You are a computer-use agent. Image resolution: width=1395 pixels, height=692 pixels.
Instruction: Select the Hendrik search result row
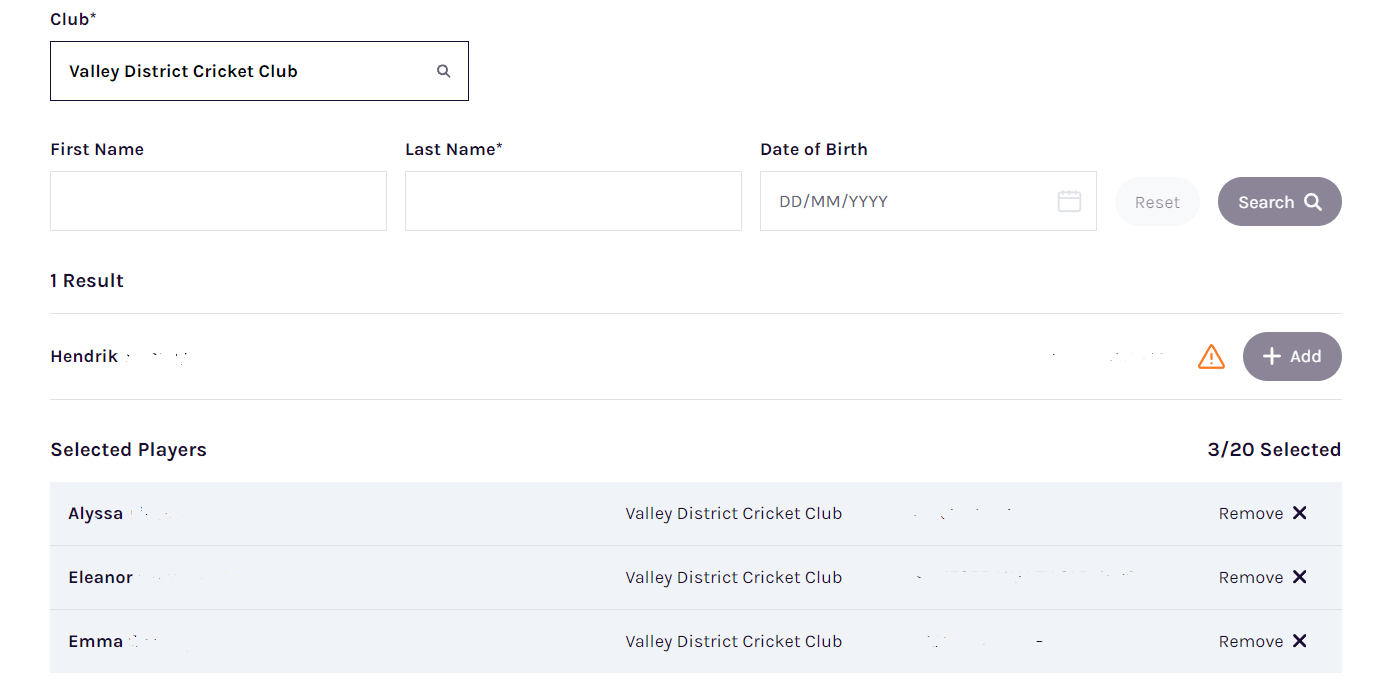tap(696, 356)
